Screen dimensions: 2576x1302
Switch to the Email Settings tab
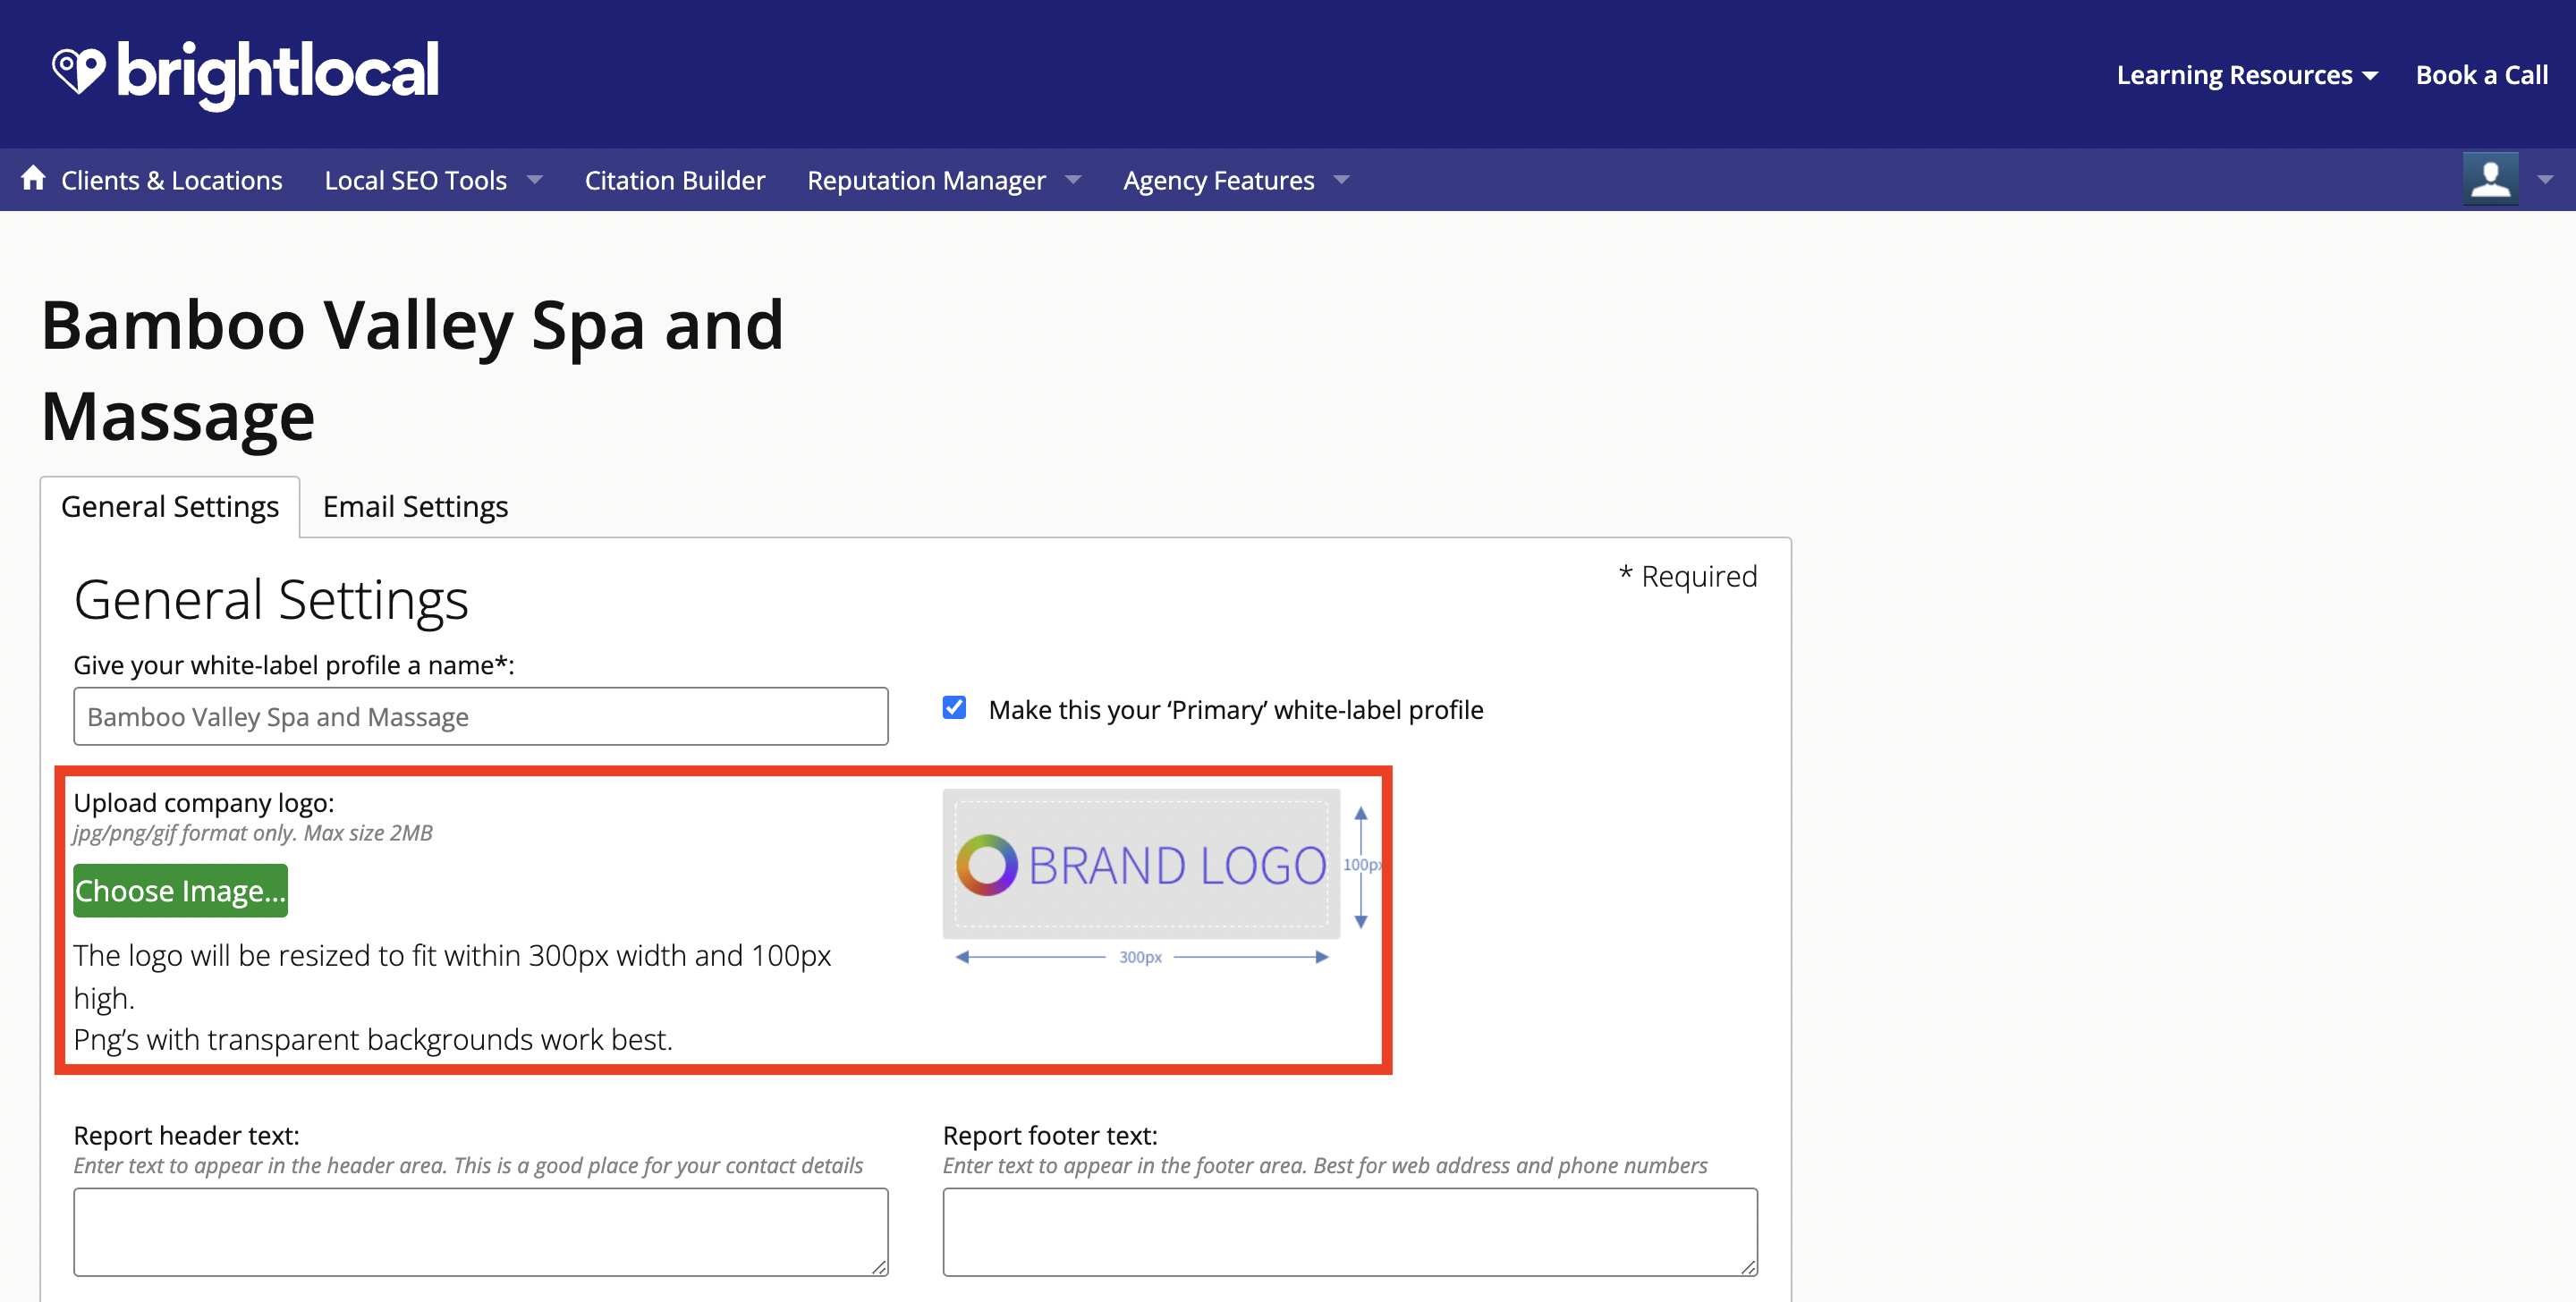tap(415, 507)
